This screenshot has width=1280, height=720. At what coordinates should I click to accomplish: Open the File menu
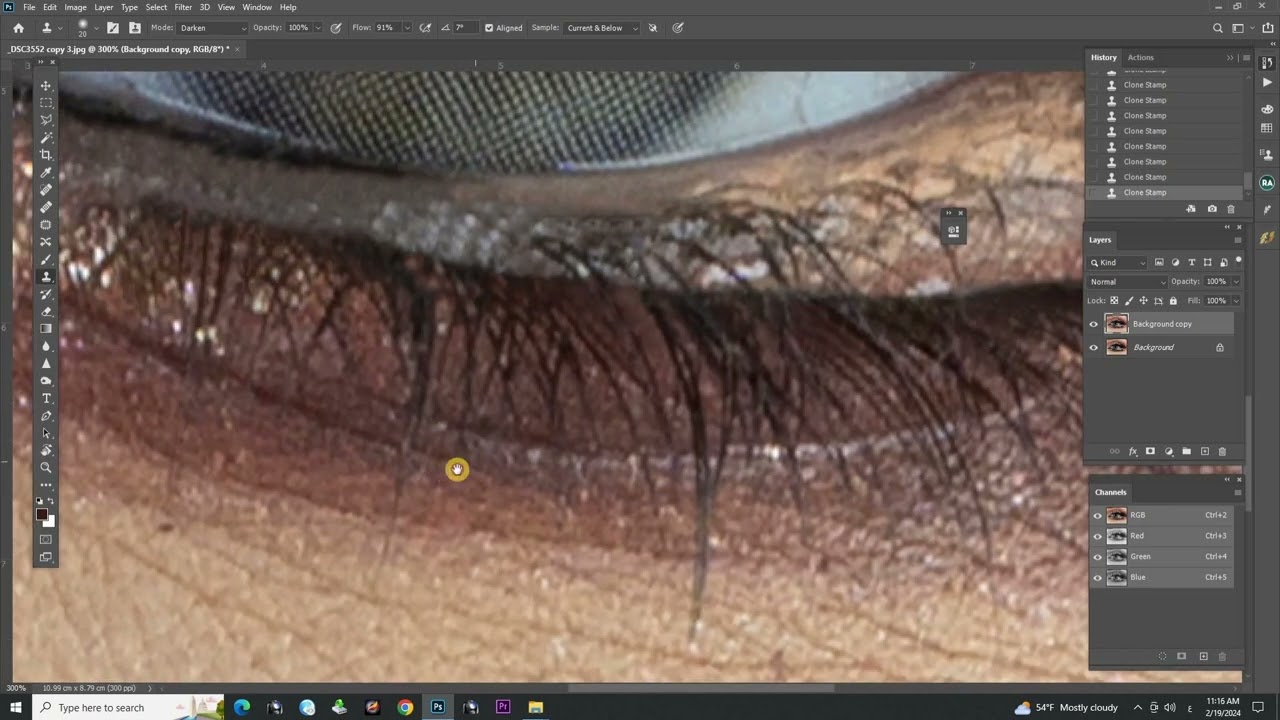pyautogui.click(x=29, y=7)
